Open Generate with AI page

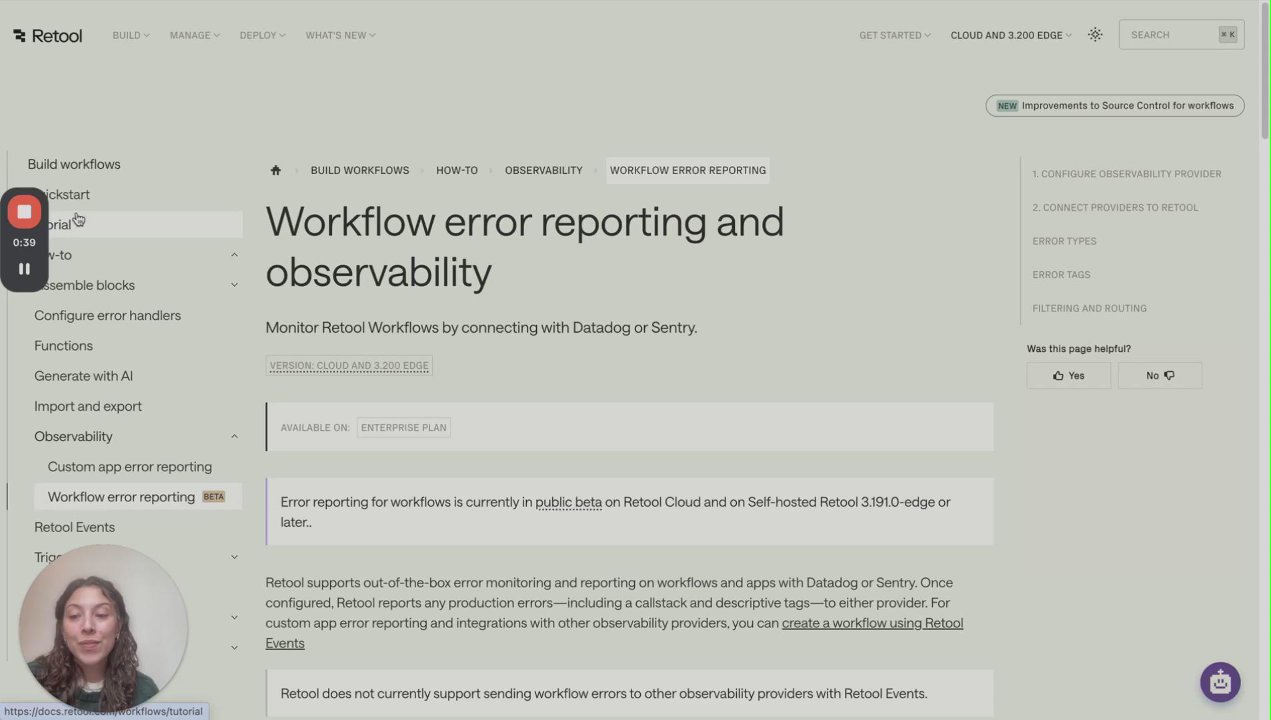[x=83, y=376]
